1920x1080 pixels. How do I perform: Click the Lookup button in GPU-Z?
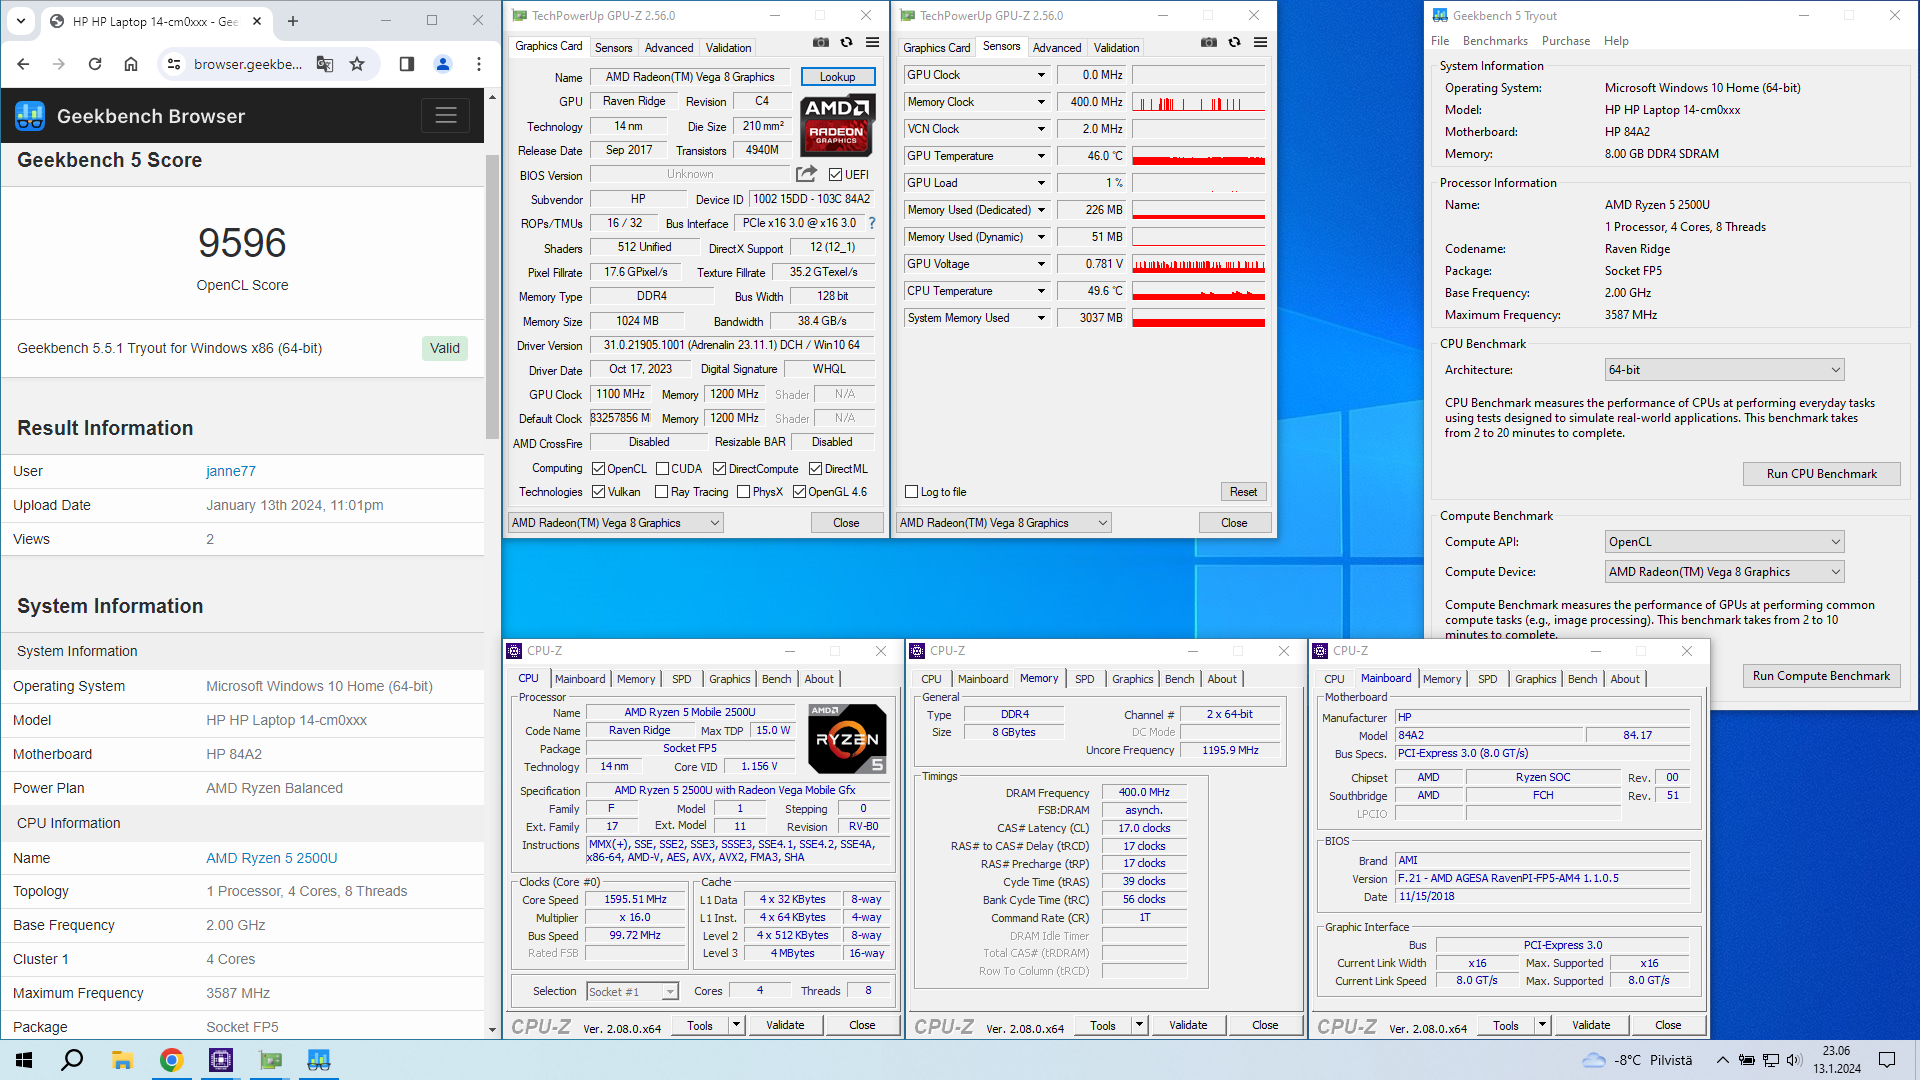tap(838, 77)
